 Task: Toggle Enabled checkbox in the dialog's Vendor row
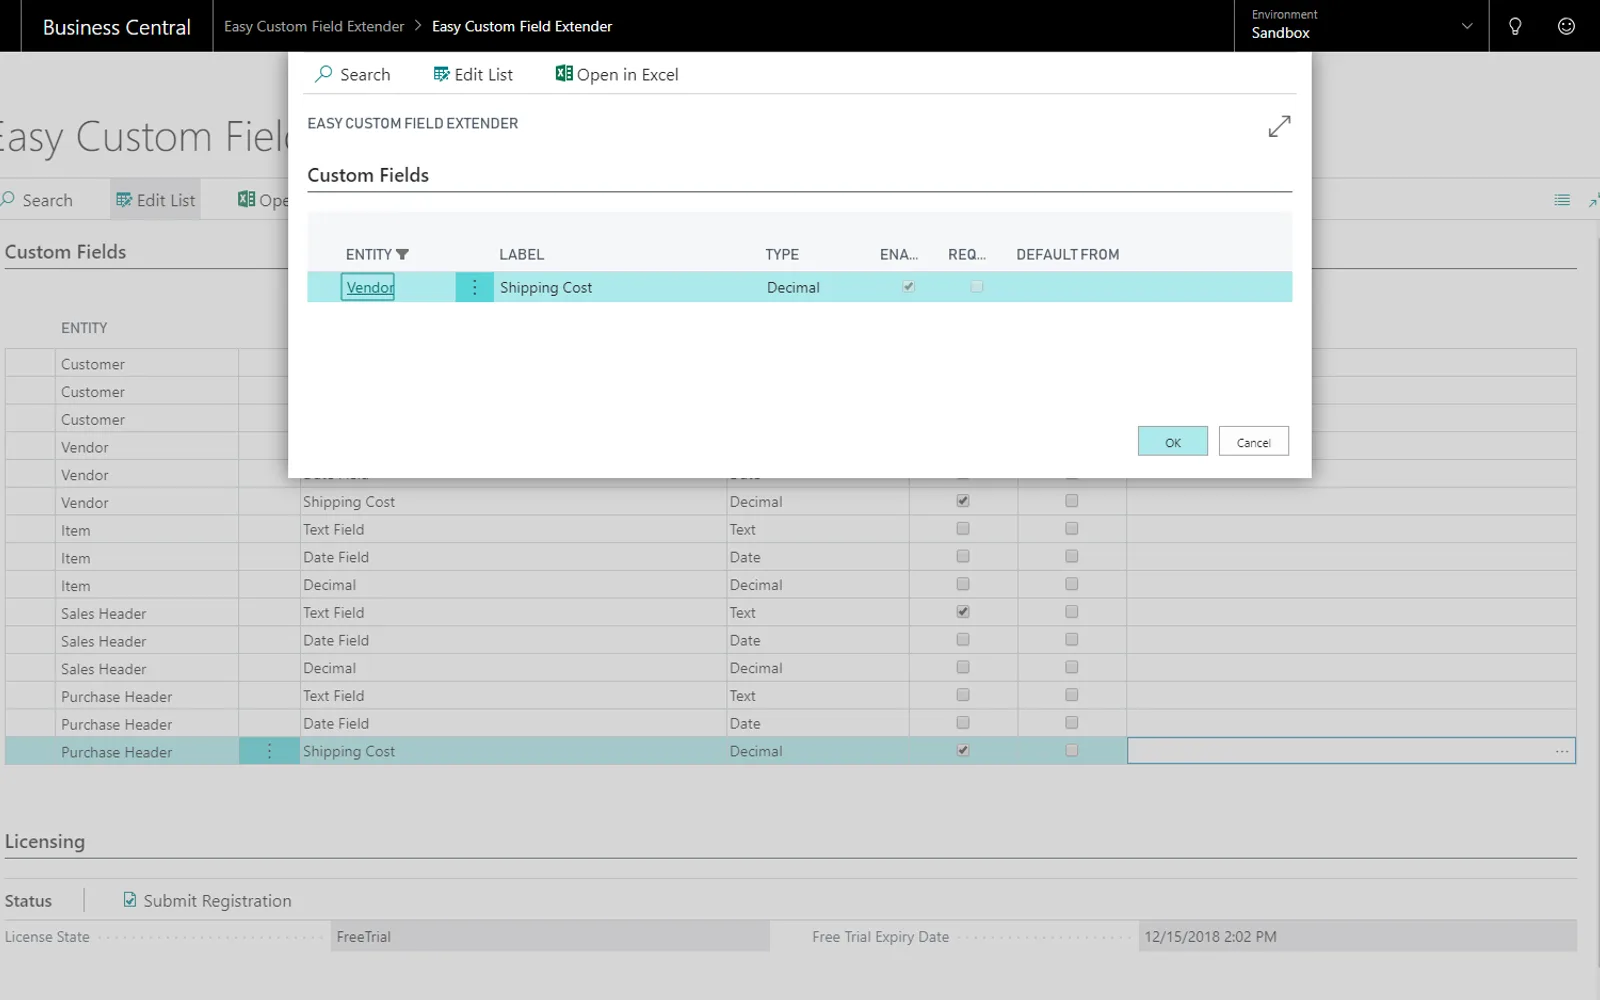pyautogui.click(x=908, y=287)
